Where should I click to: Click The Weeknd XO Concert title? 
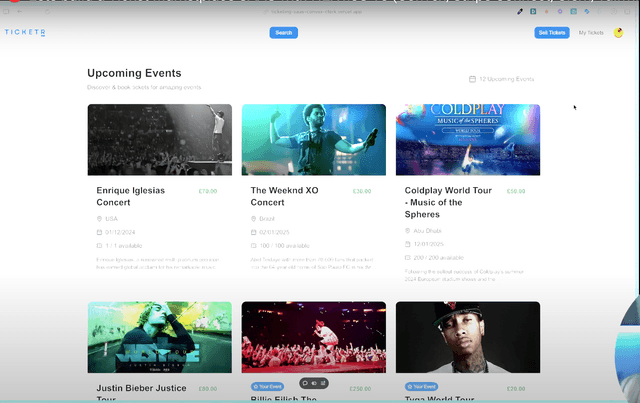[x=284, y=196]
